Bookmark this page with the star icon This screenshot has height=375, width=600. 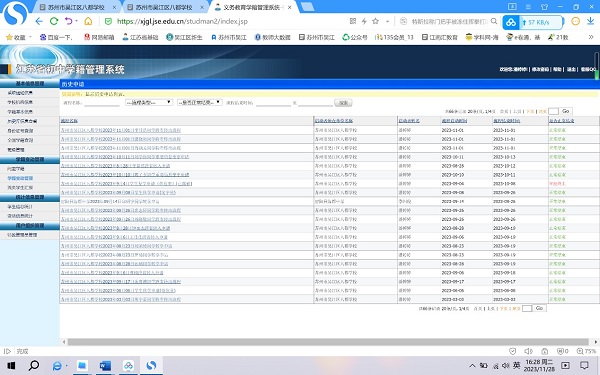pos(375,21)
